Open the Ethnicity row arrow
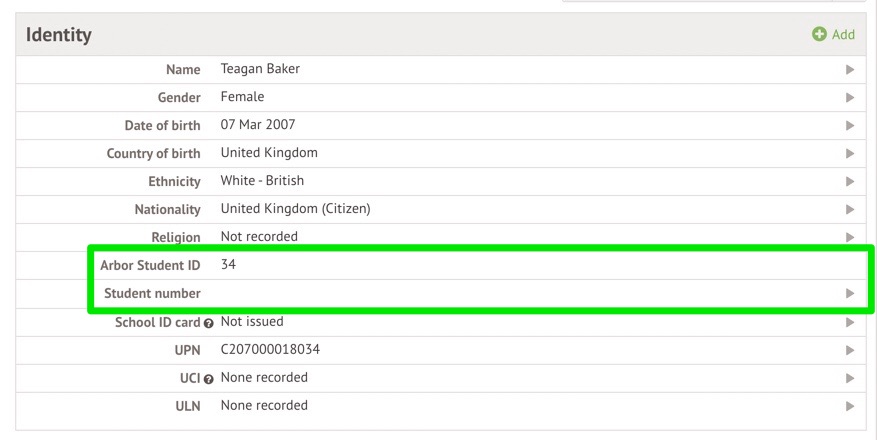 coord(849,182)
